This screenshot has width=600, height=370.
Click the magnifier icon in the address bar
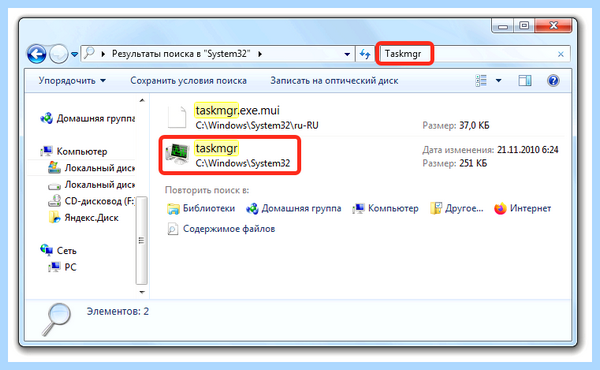tap(89, 54)
